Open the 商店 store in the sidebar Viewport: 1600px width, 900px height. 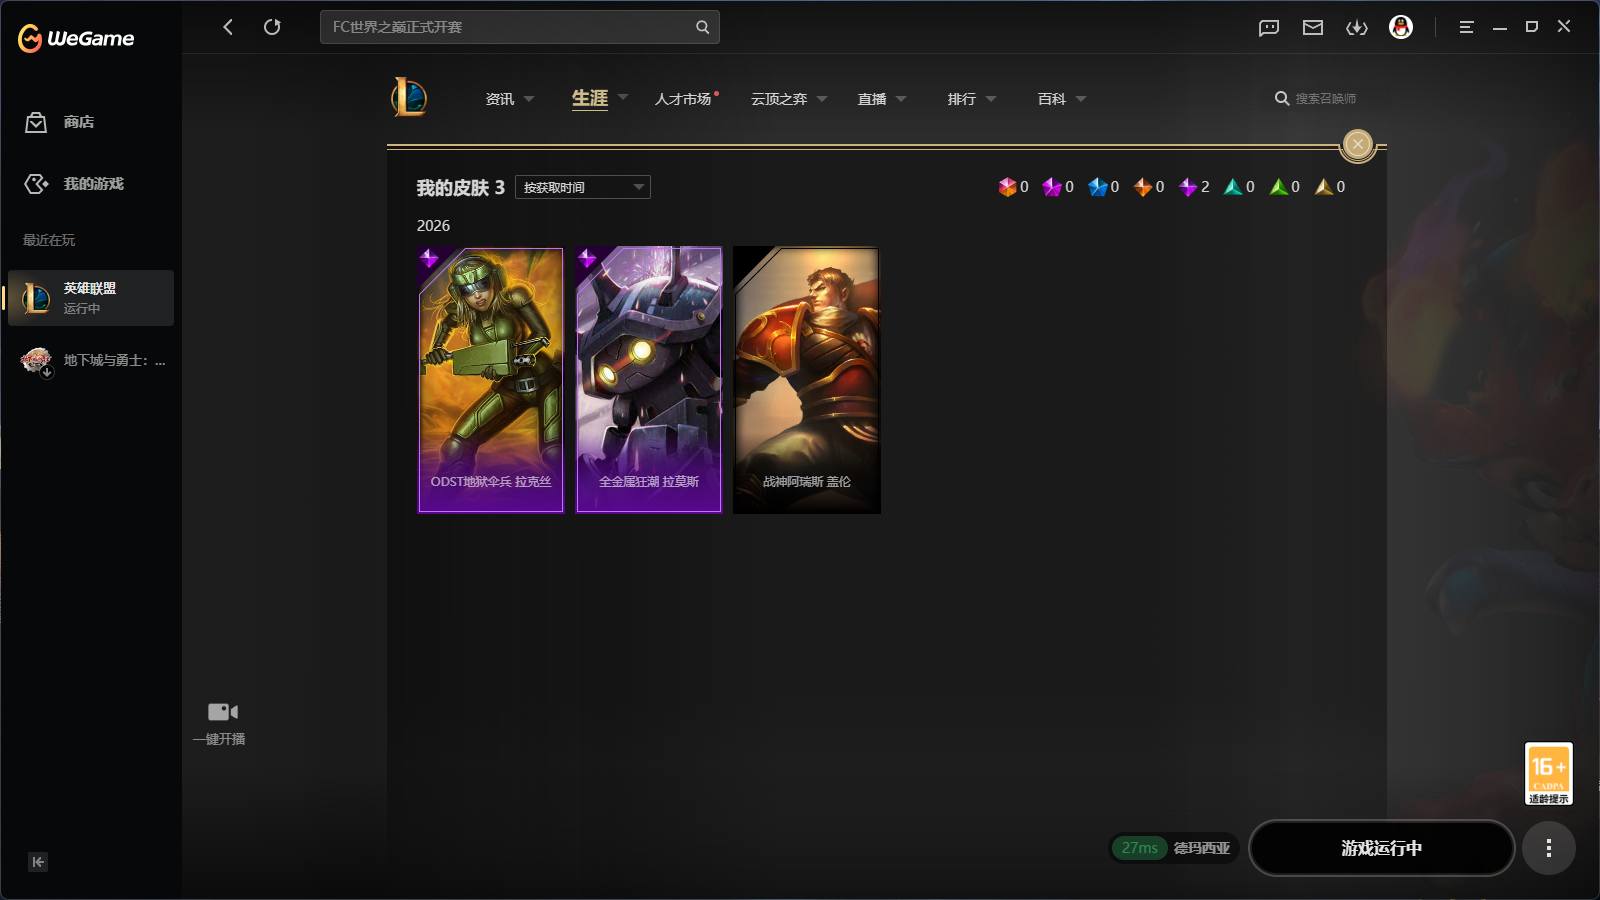pos(60,122)
